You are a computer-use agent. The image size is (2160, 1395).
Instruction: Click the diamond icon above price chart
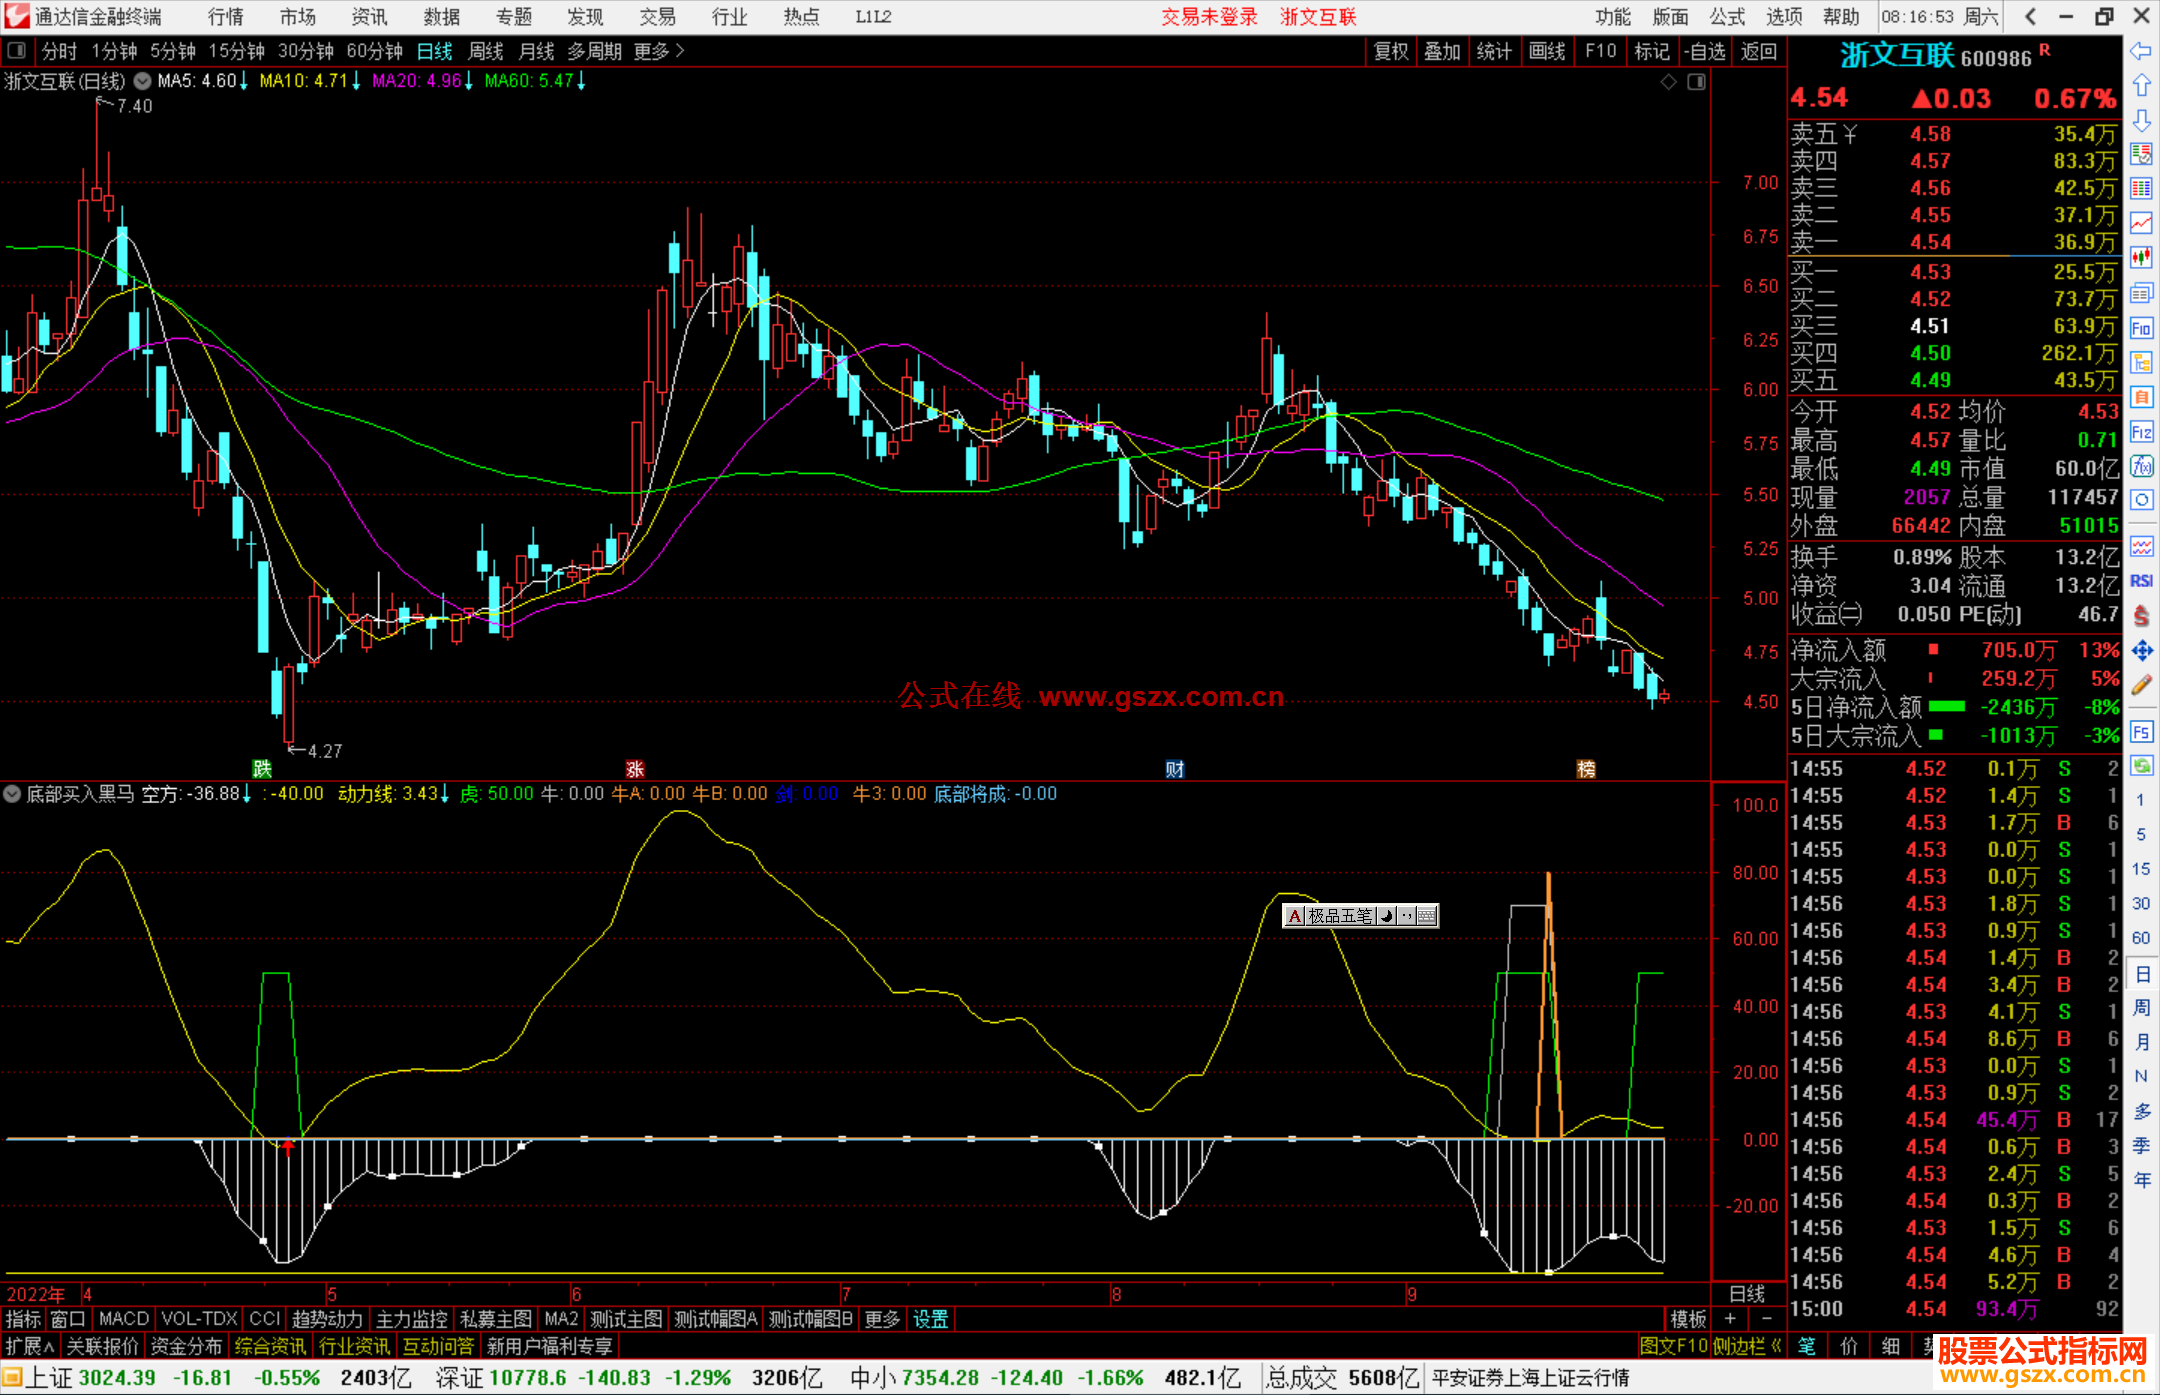1668,82
